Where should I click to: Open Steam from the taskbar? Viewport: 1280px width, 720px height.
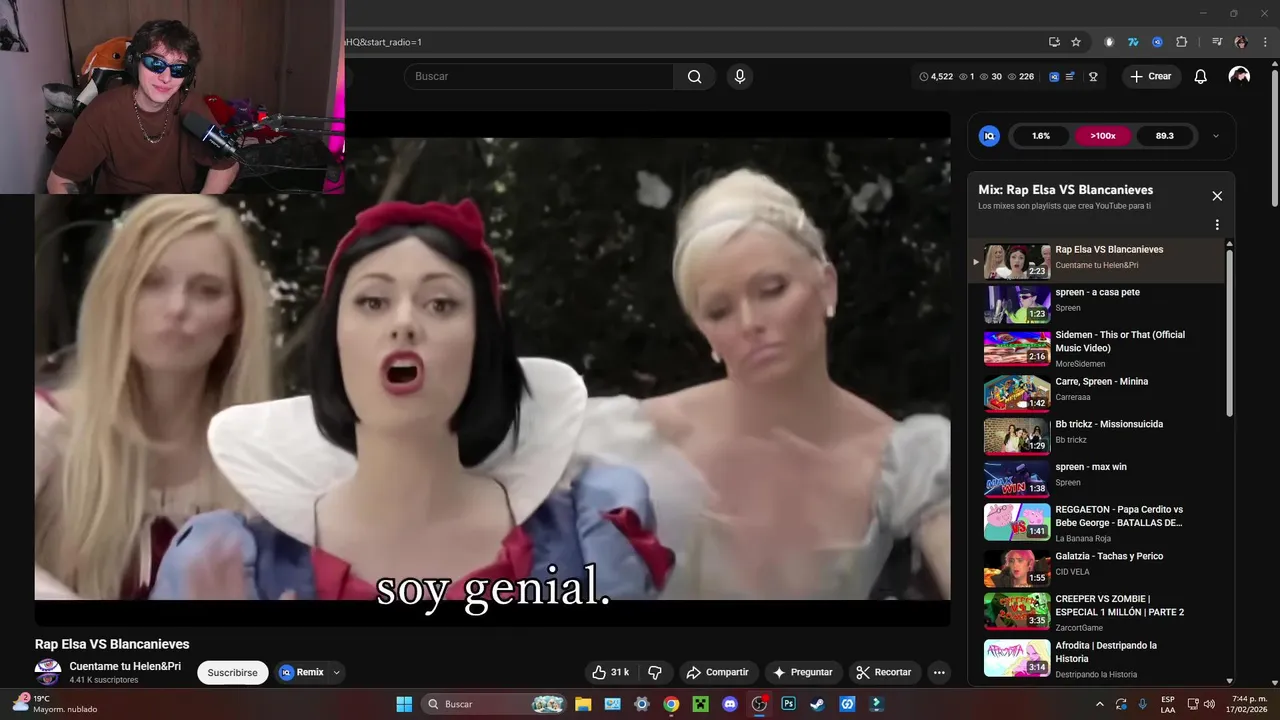coord(817,704)
